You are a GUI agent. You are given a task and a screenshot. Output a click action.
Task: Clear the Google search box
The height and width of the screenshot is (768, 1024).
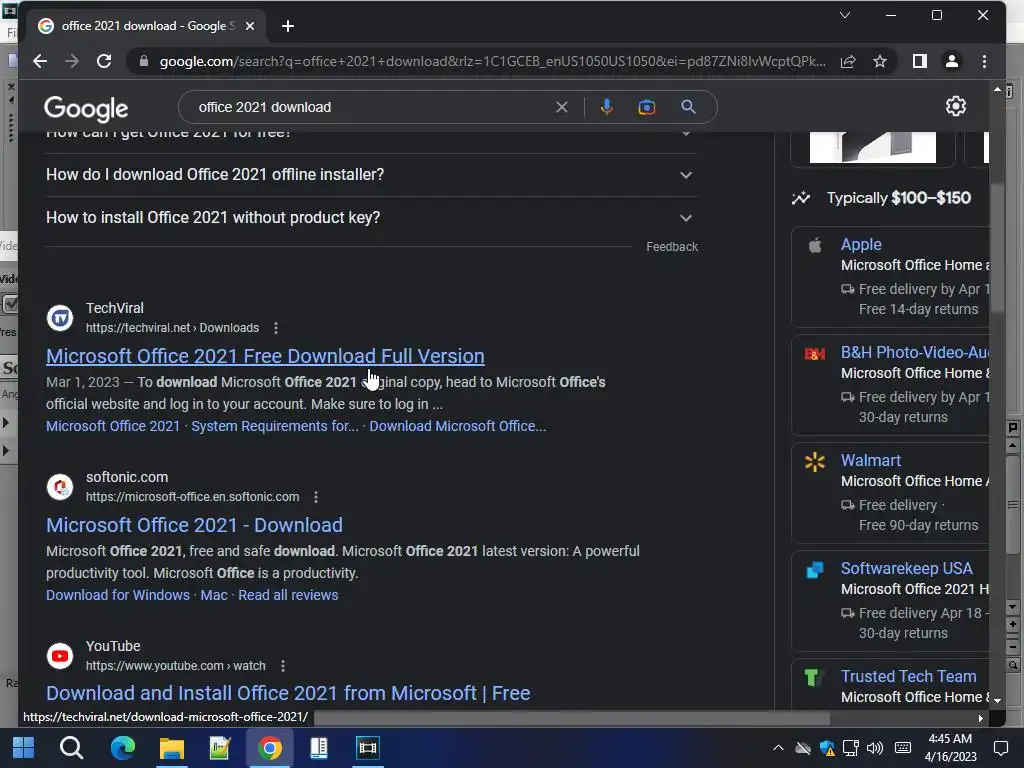pos(562,107)
